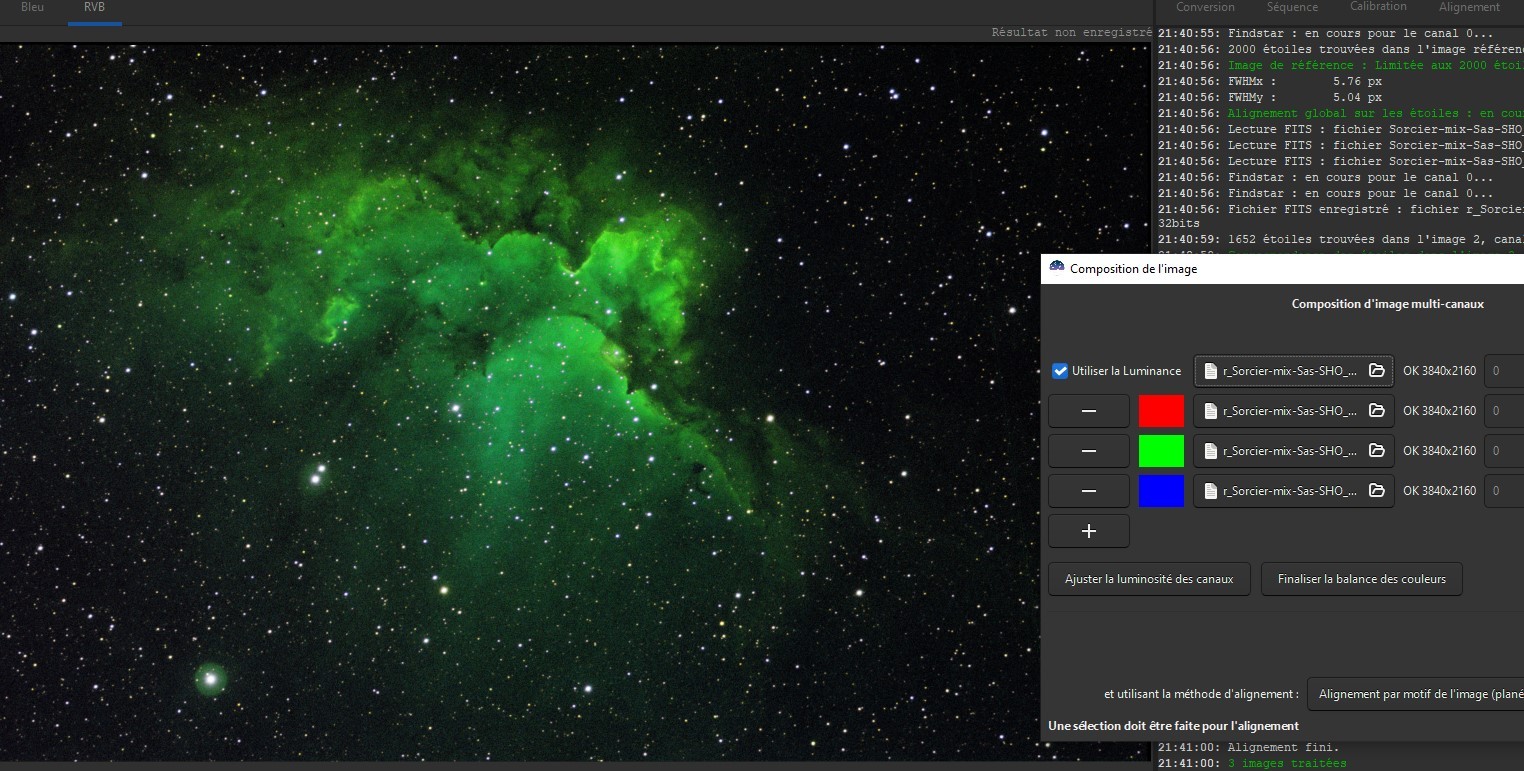
Task: Click Finaliser la balance des couleurs
Action: (1361, 579)
